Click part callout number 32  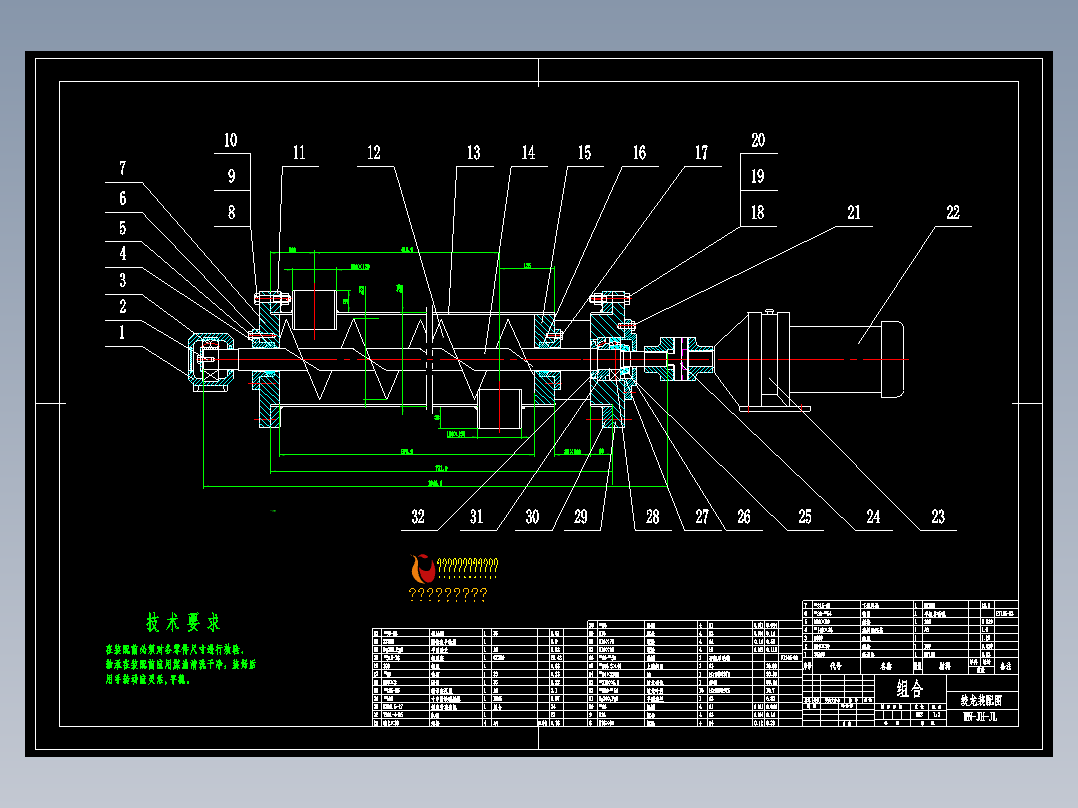tap(418, 516)
